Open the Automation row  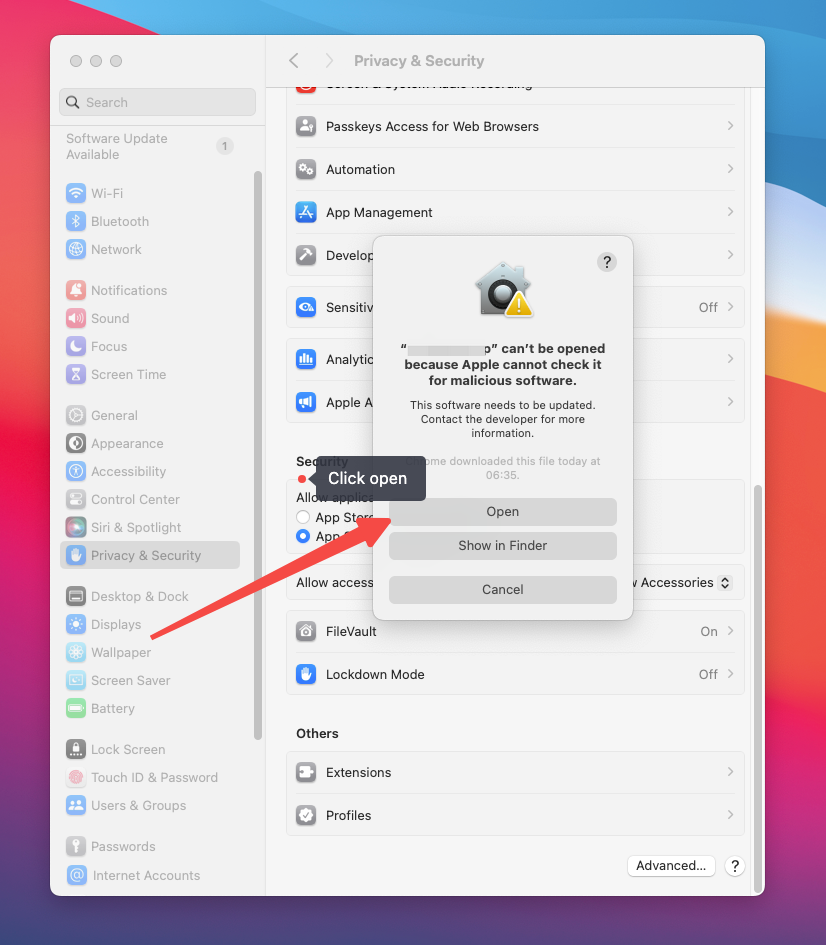pyautogui.click(x=515, y=169)
